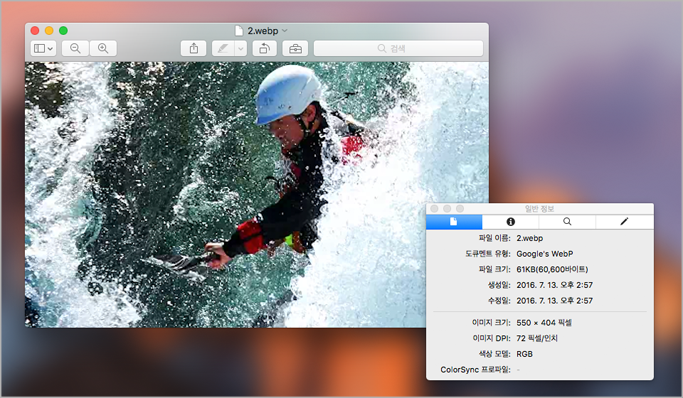
Task: Open the Share button in toolbar
Action: [194, 48]
